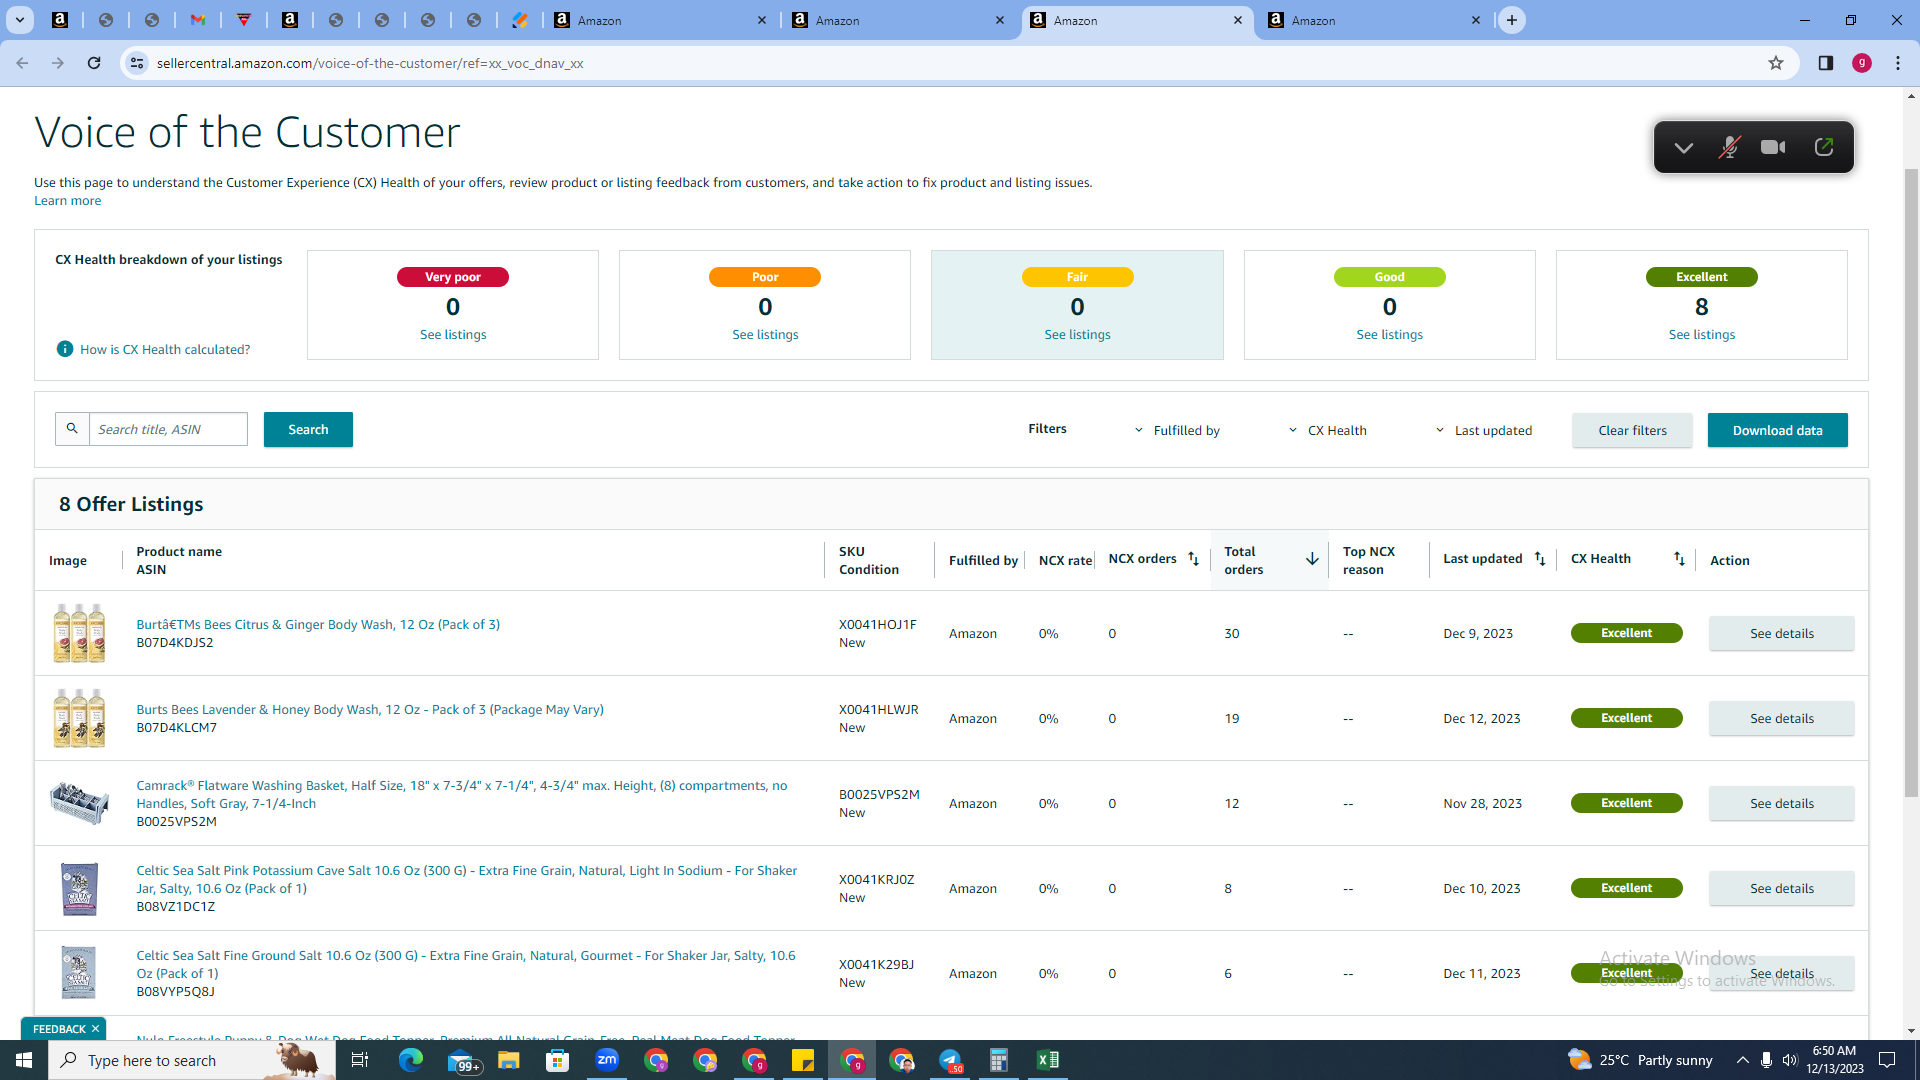The height and width of the screenshot is (1080, 1920).
Task: Open File Explorer from the taskbar
Action: coord(509,1060)
